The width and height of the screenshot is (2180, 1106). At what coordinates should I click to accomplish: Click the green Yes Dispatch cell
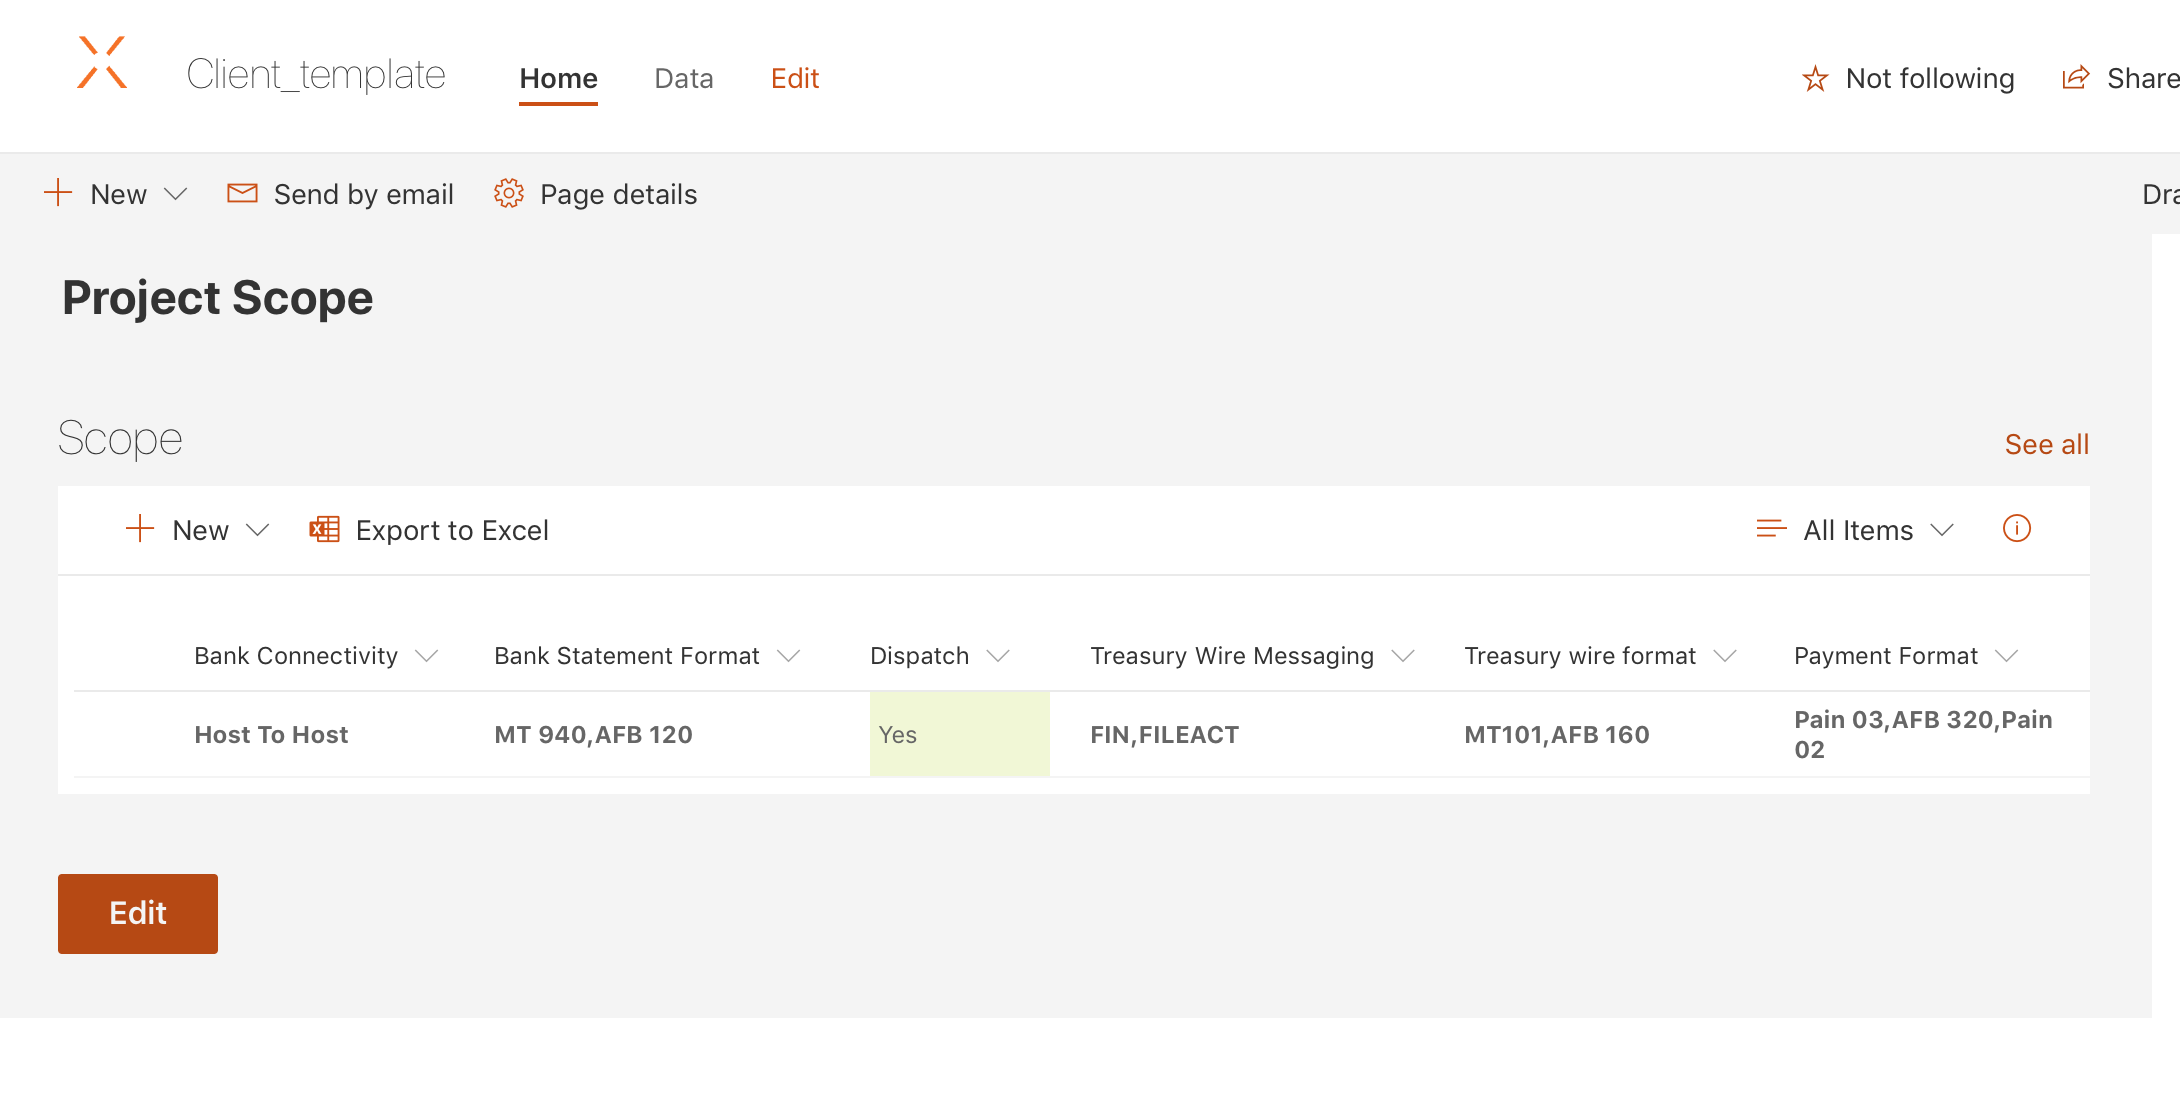click(959, 734)
